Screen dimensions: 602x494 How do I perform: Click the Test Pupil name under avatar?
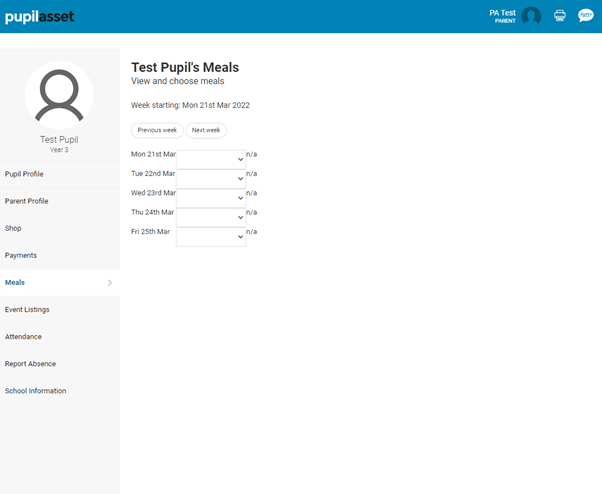click(59, 139)
